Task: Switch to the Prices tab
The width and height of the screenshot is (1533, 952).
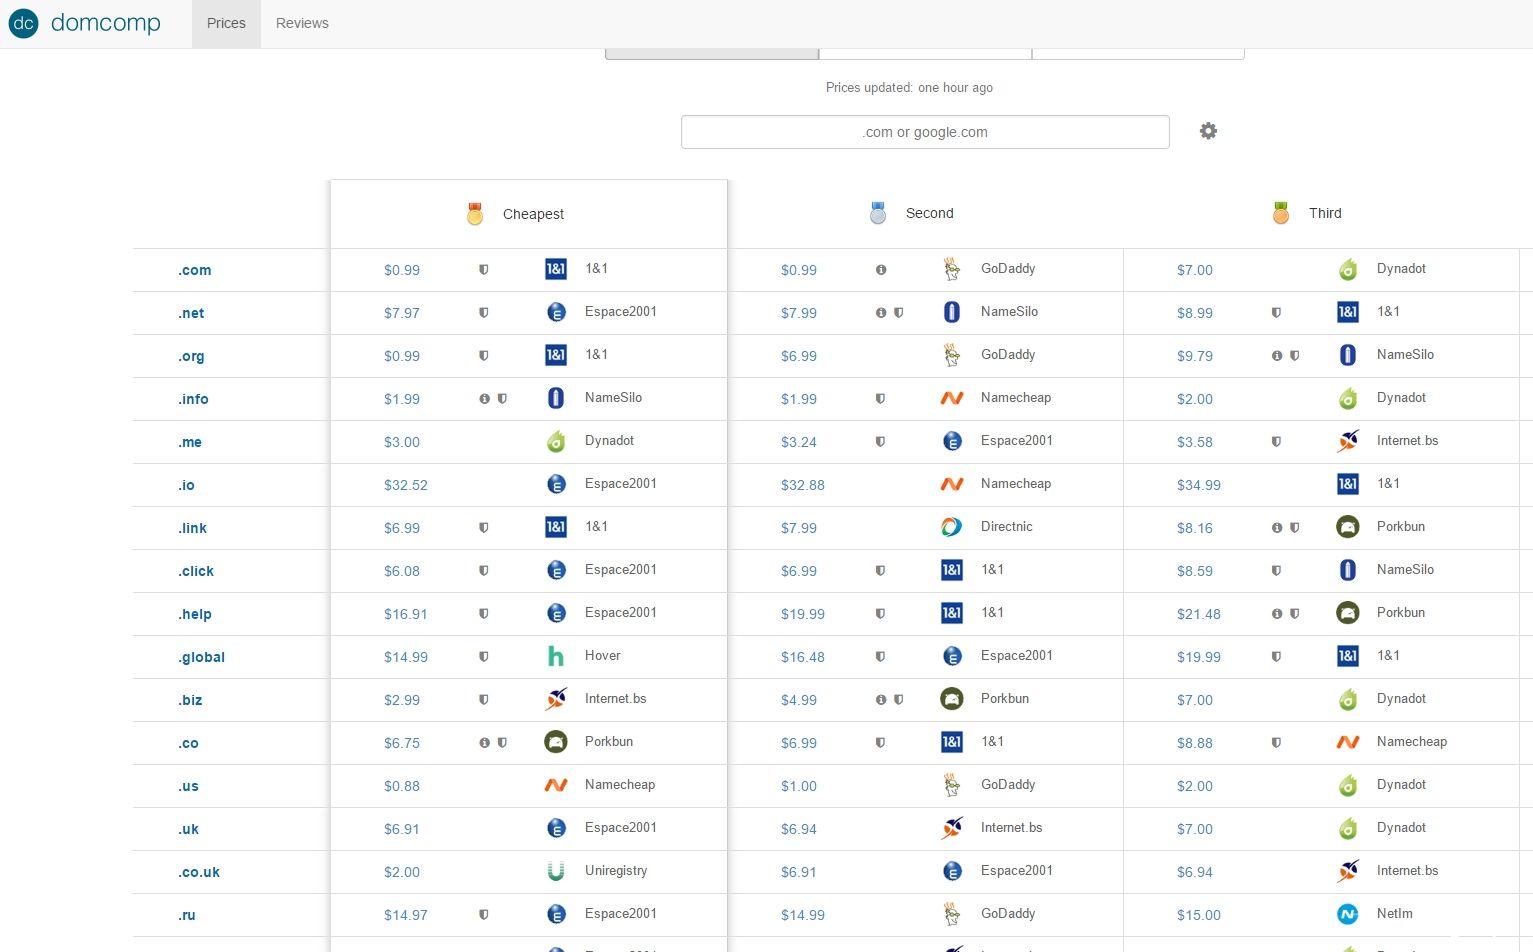Action: click(226, 23)
